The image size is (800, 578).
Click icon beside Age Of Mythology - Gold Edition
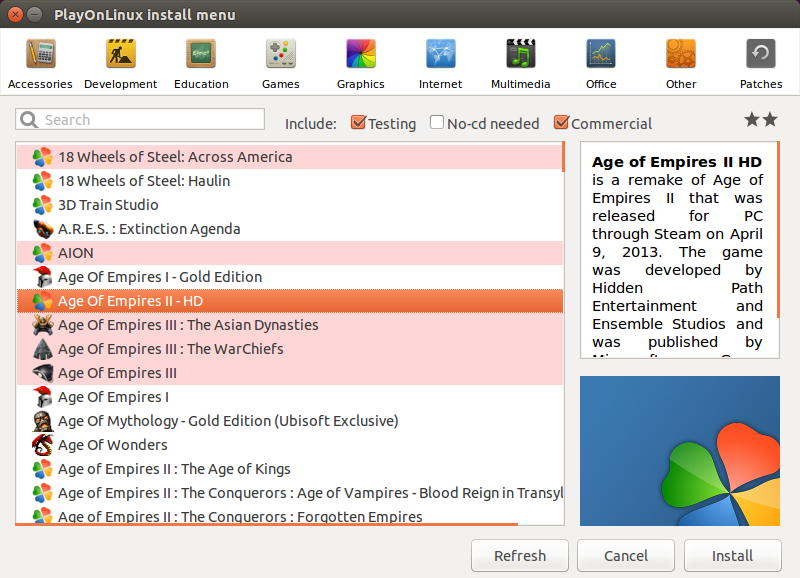(42, 421)
